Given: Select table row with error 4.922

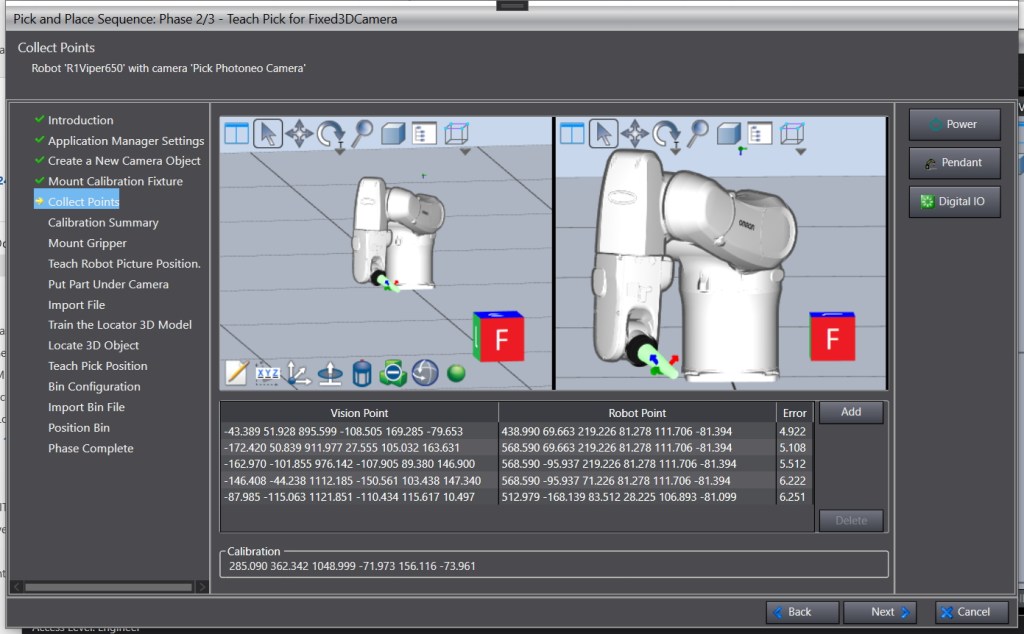Looking at the screenshot, I should pyautogui.click(x=517, y=432).
